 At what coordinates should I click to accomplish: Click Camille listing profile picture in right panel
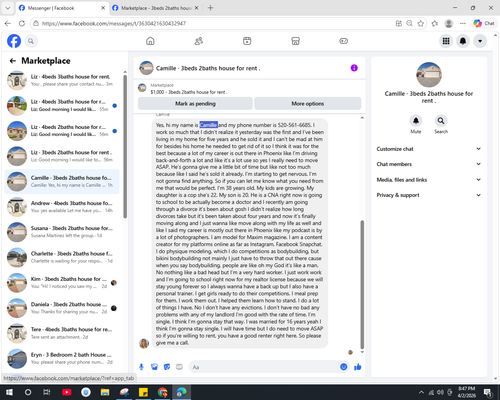pyautogui.click(x=429, y=75)
